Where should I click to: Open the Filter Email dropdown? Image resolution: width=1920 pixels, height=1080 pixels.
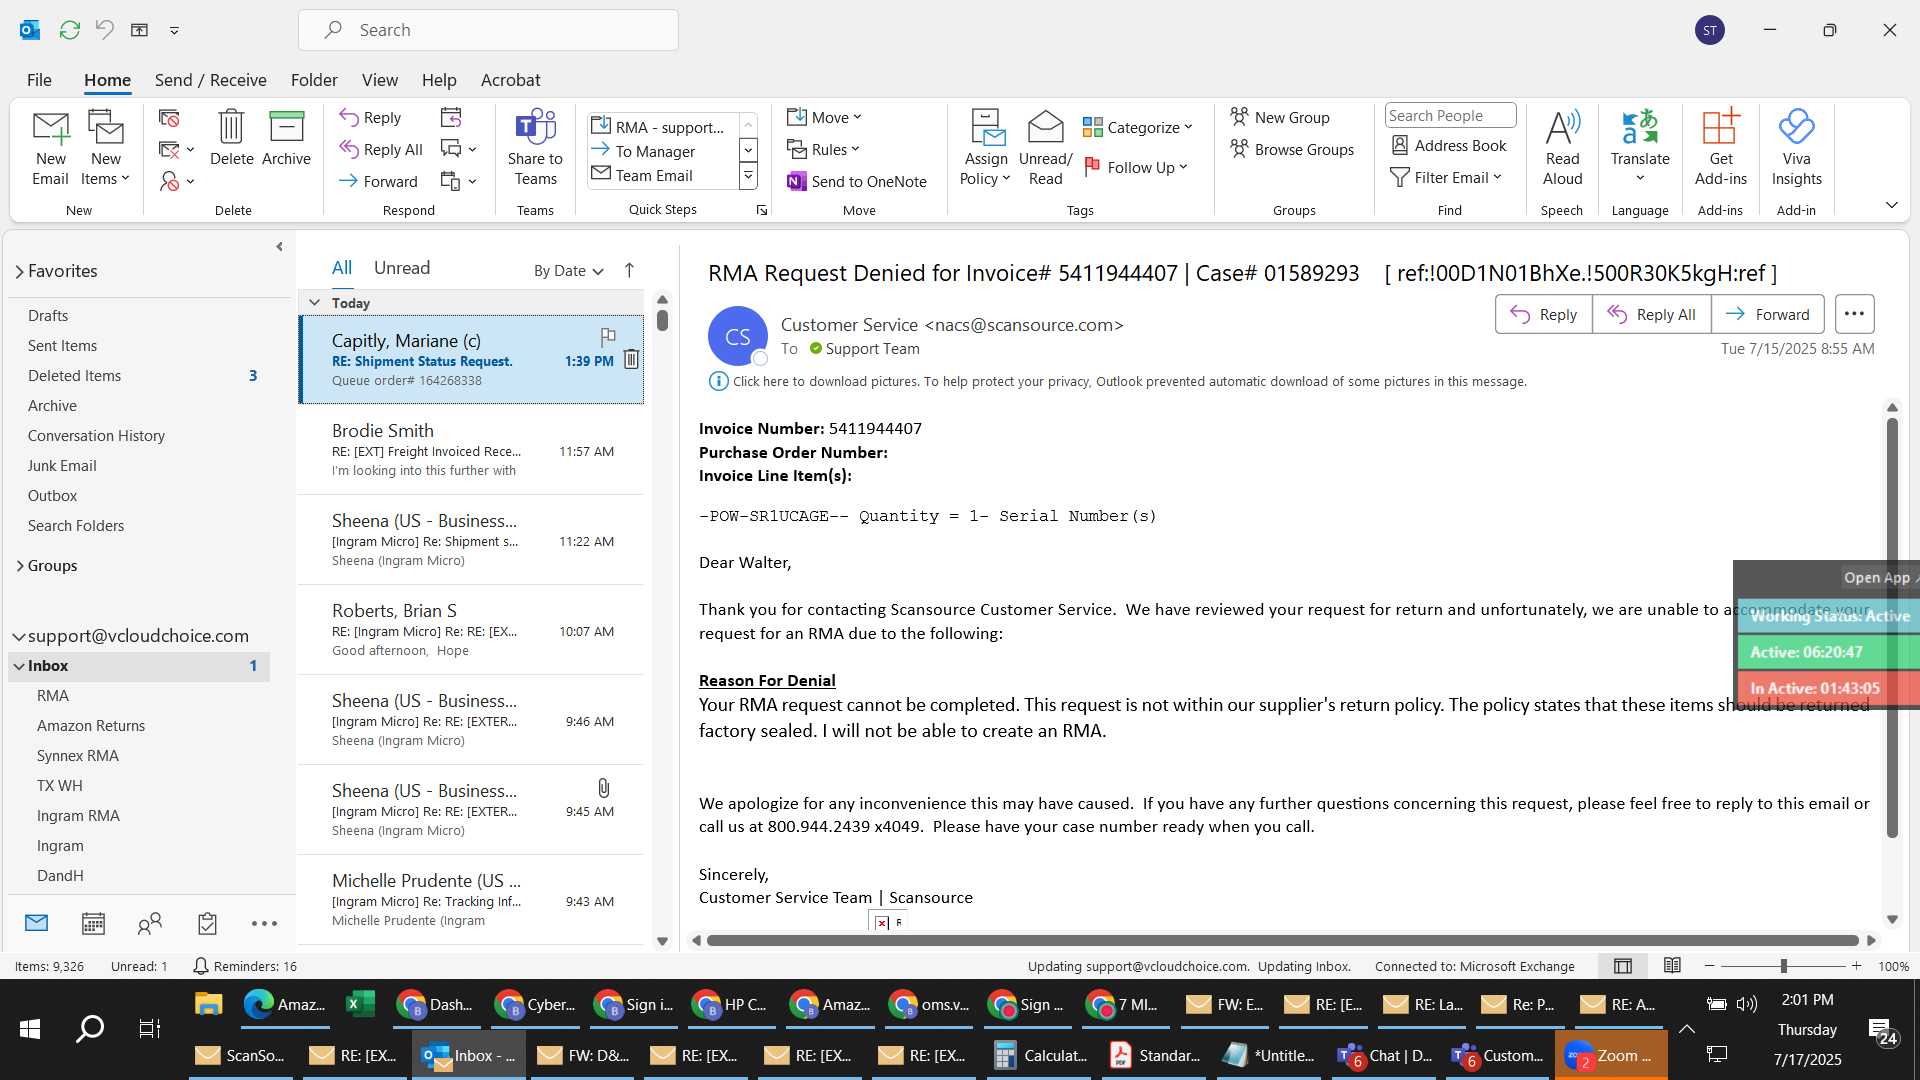(1446, 177)
